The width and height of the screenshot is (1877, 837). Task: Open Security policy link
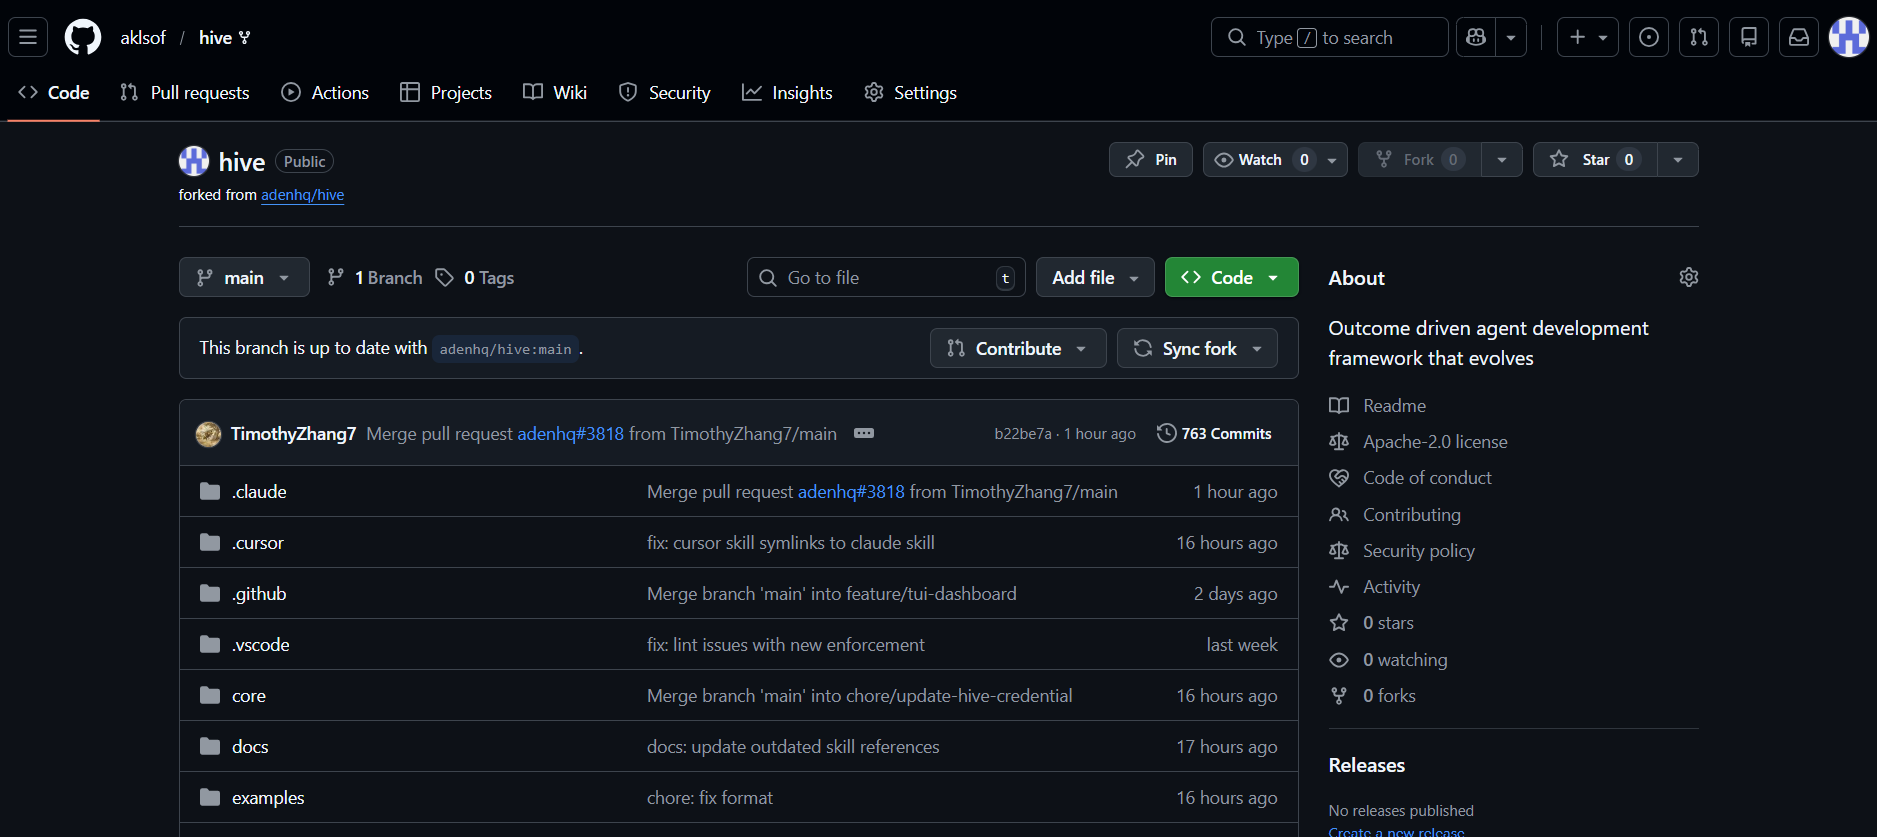[1402, 550]
